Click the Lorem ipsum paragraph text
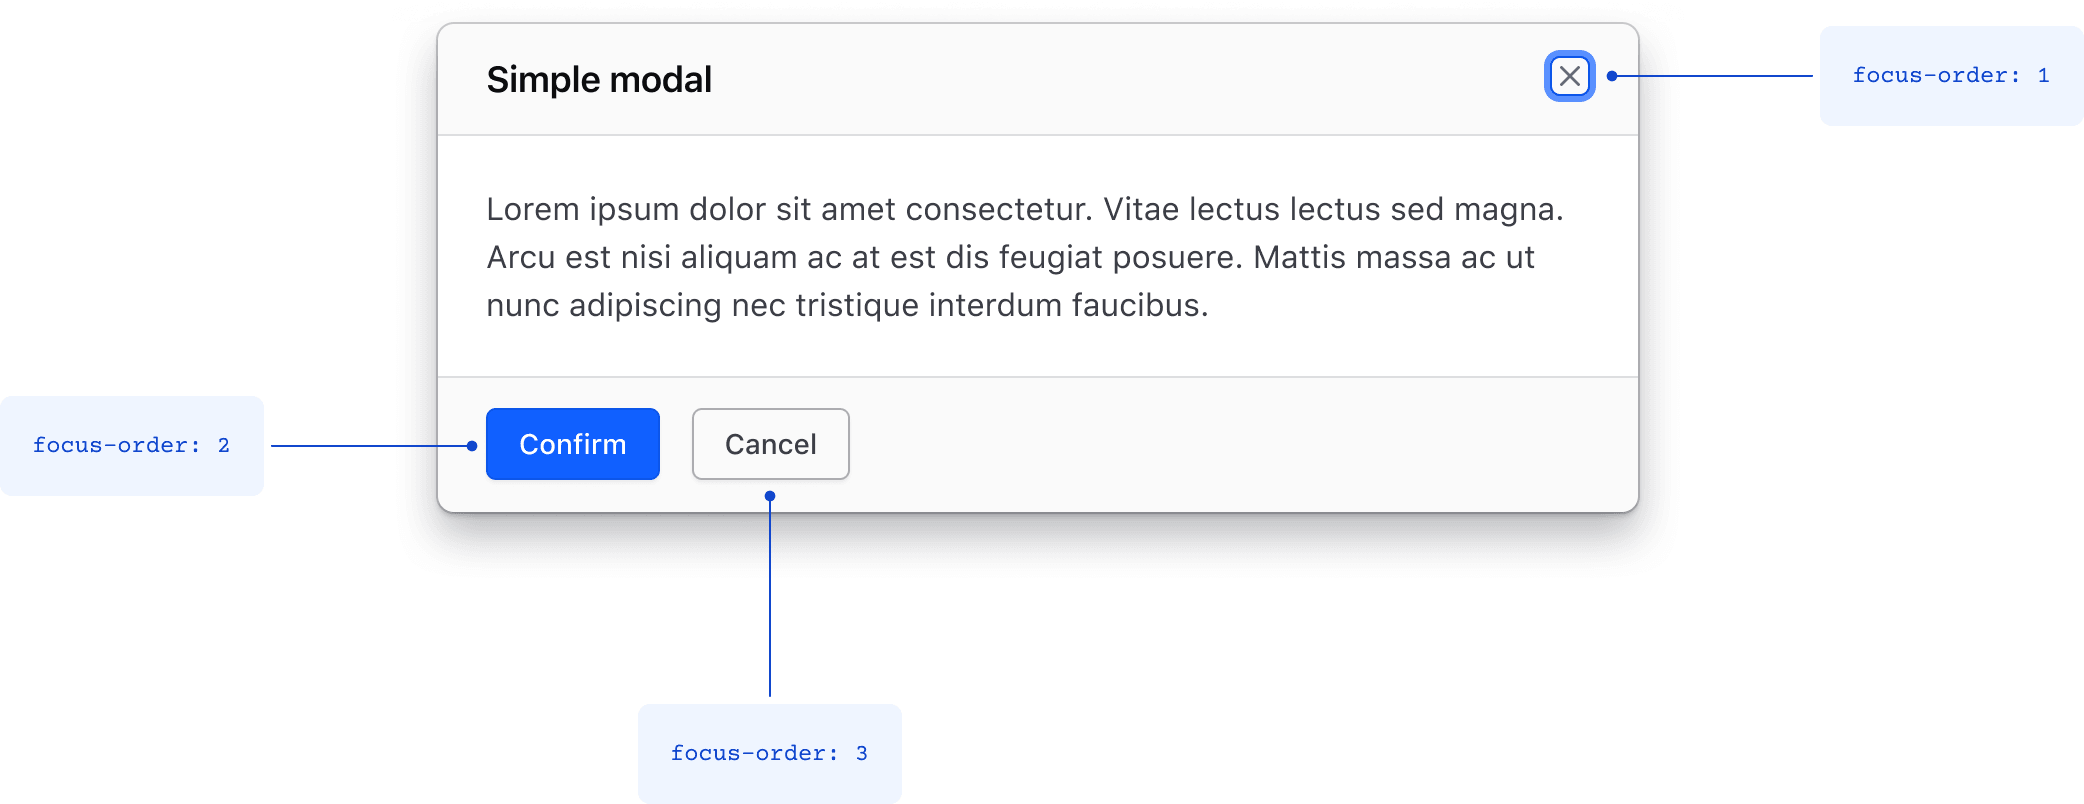Image resolution: width=2084 pixels, height=804 pixels. tap(1020, 256)
